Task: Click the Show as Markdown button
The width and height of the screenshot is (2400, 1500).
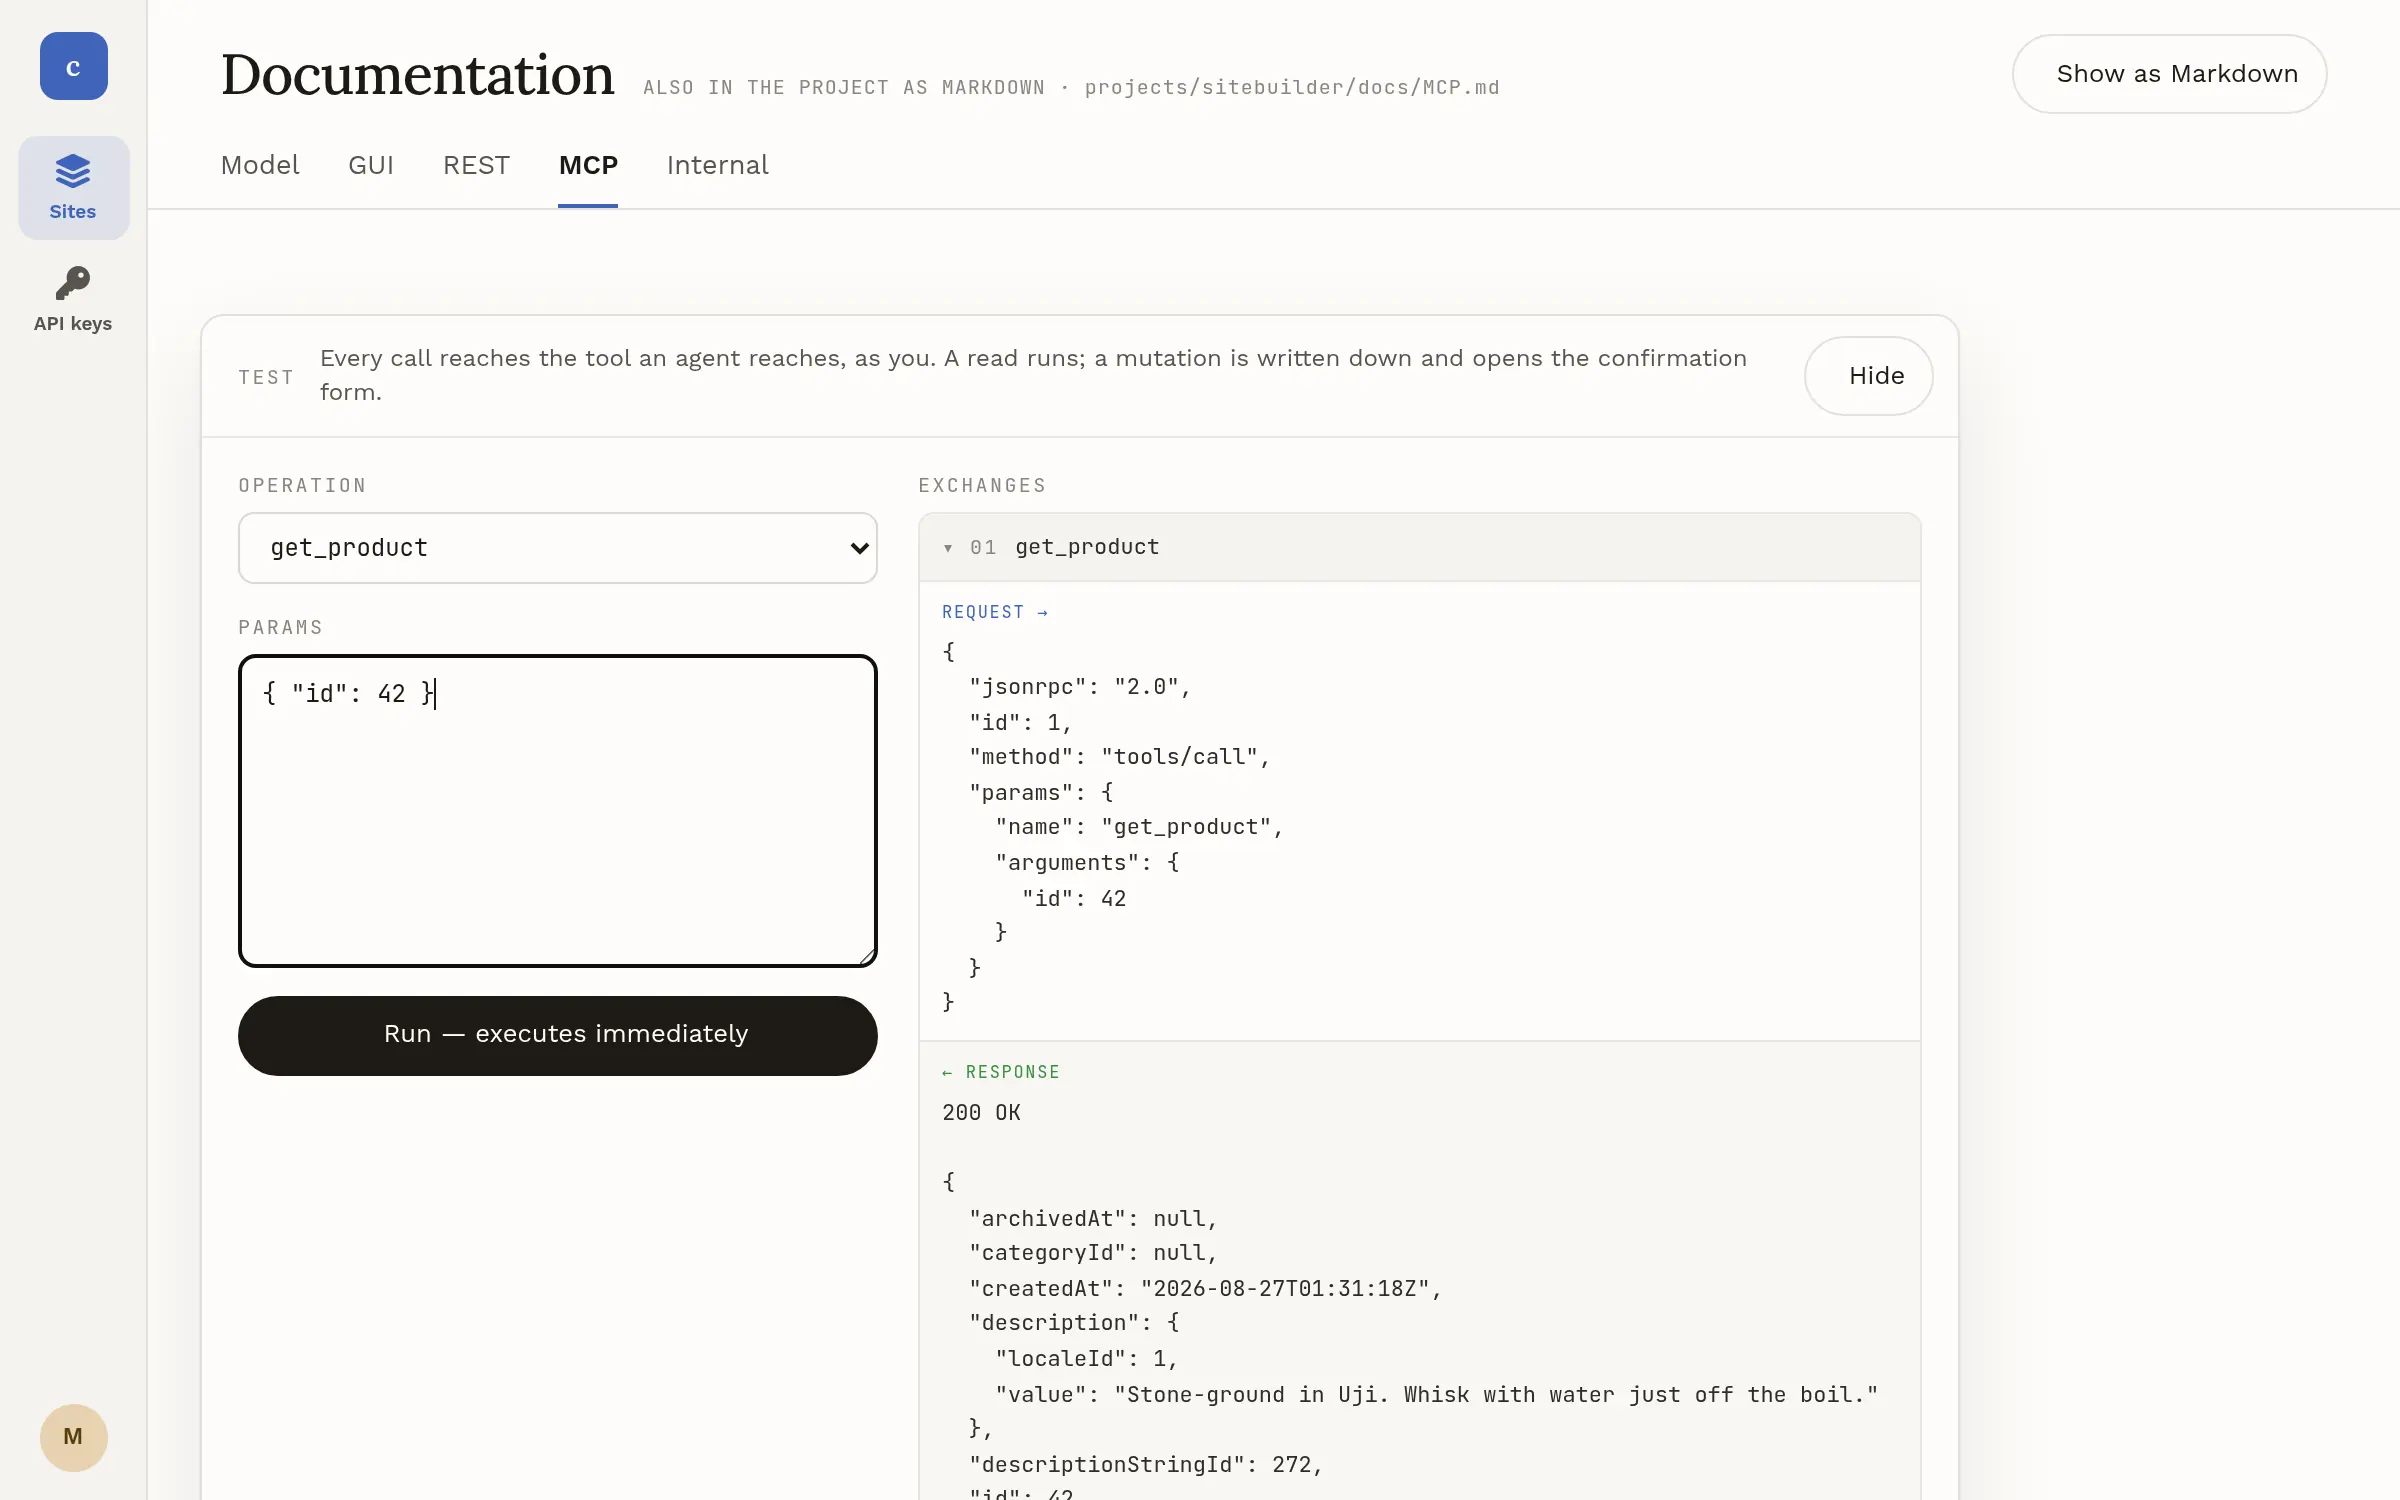Action: [2169, 74]
